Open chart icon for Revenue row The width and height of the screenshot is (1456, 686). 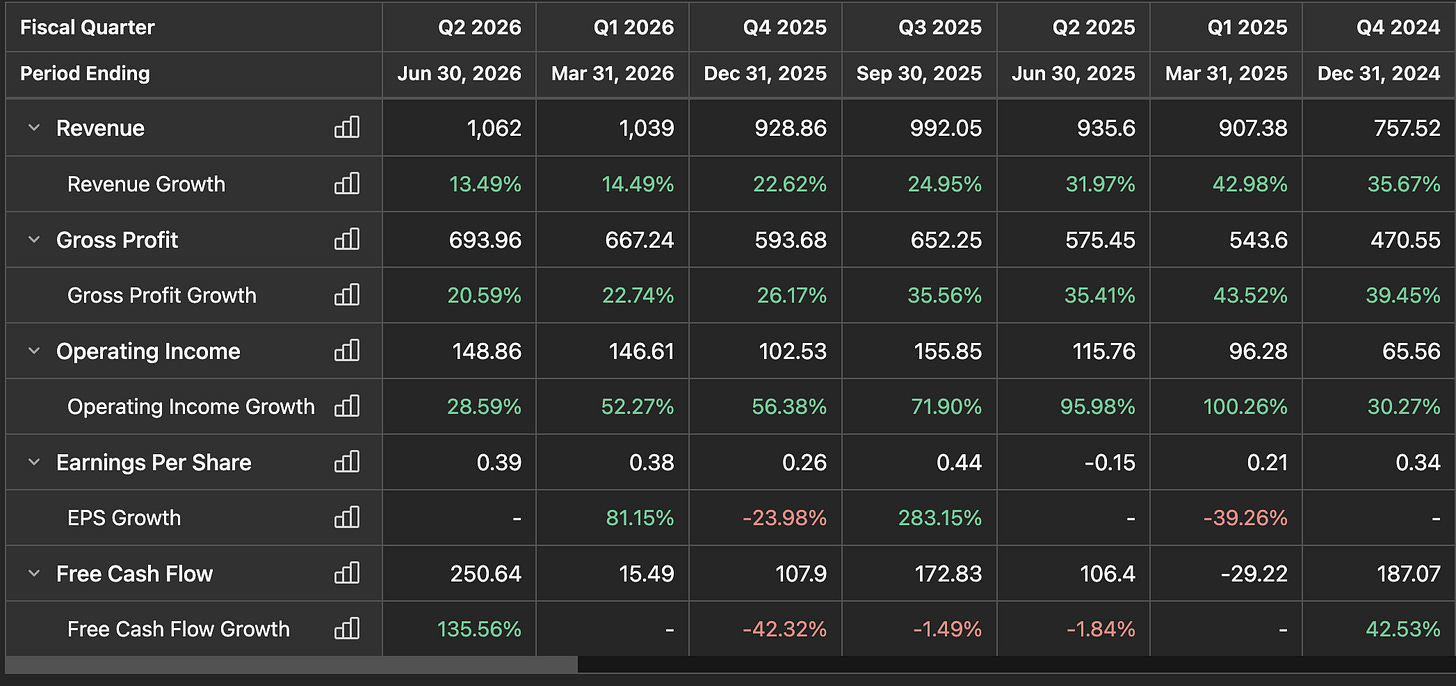click(x=347, y=127)
